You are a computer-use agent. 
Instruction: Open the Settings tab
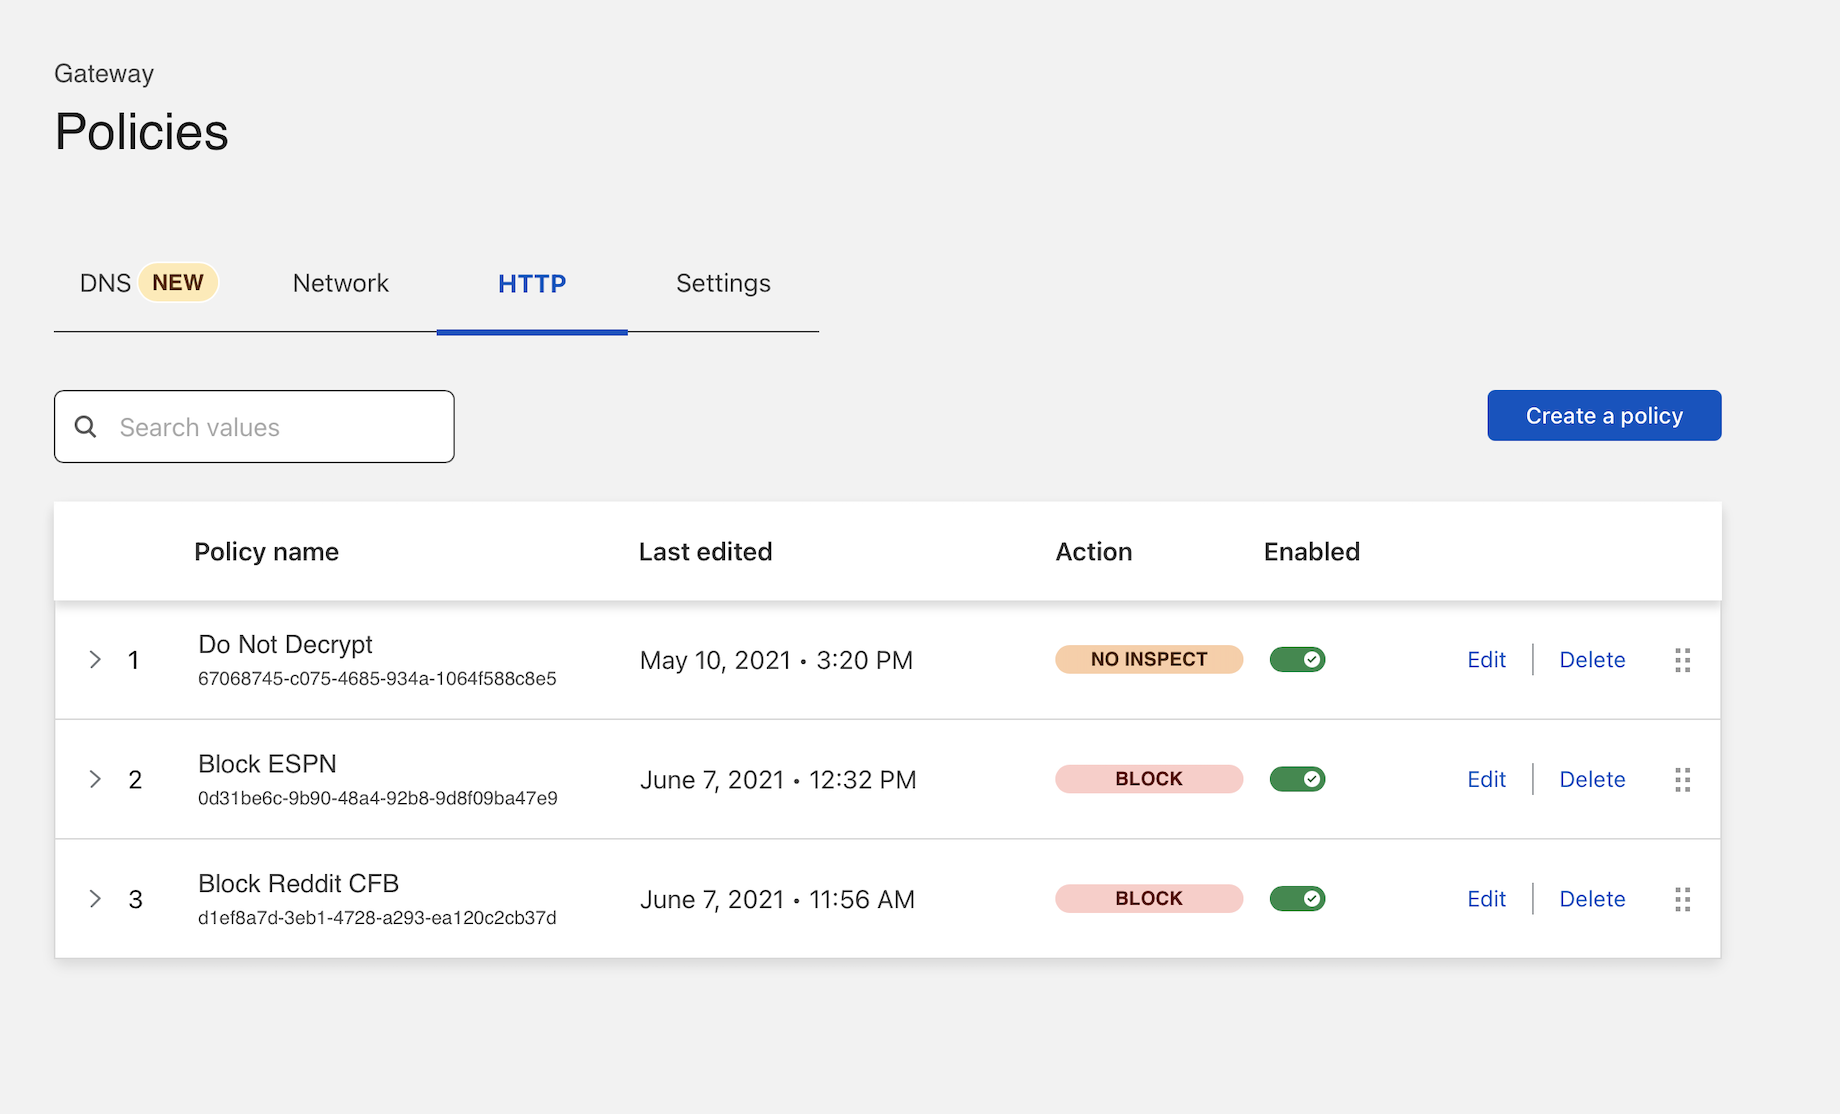pos(723,284)
